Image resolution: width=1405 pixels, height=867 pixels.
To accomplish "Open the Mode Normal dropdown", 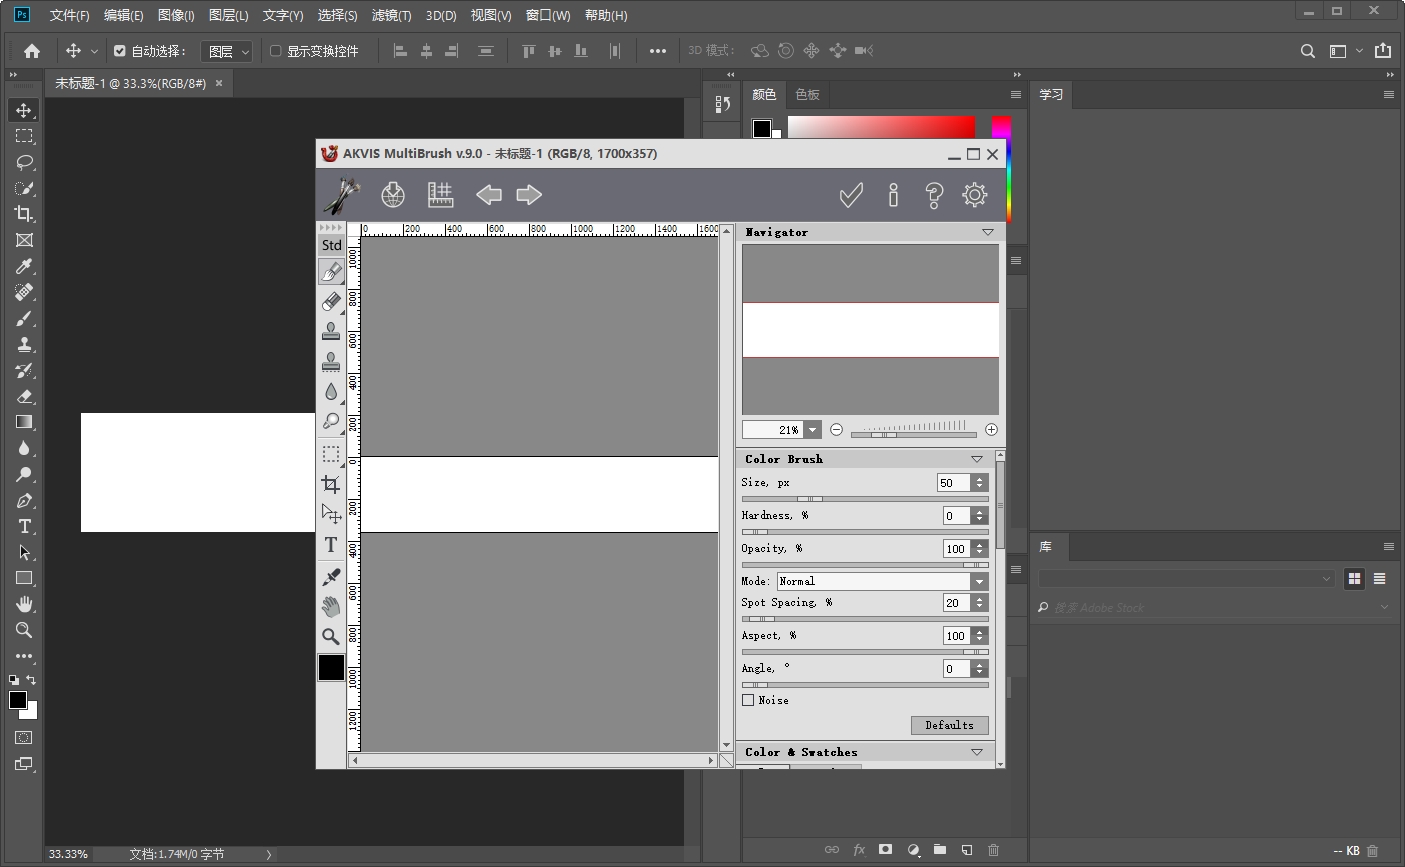I will [883, 581].
